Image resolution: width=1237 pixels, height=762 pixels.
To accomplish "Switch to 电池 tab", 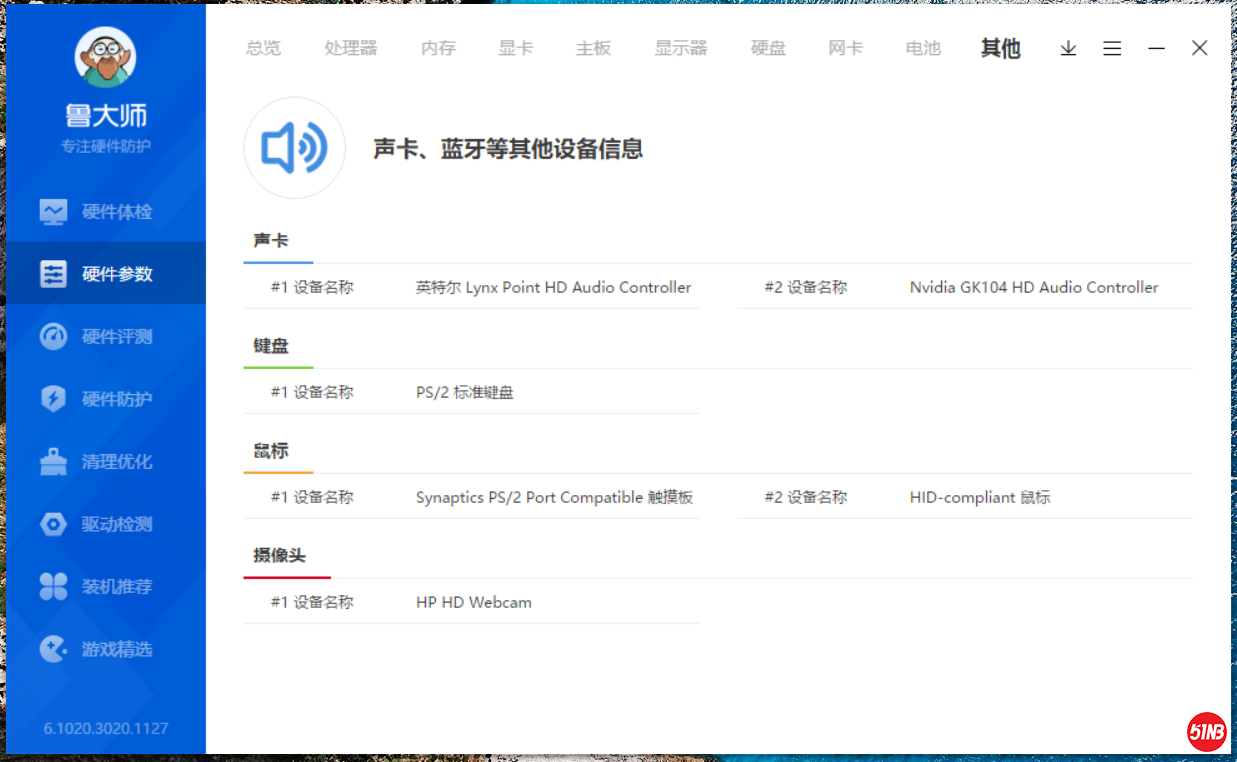I will [923, 48].
